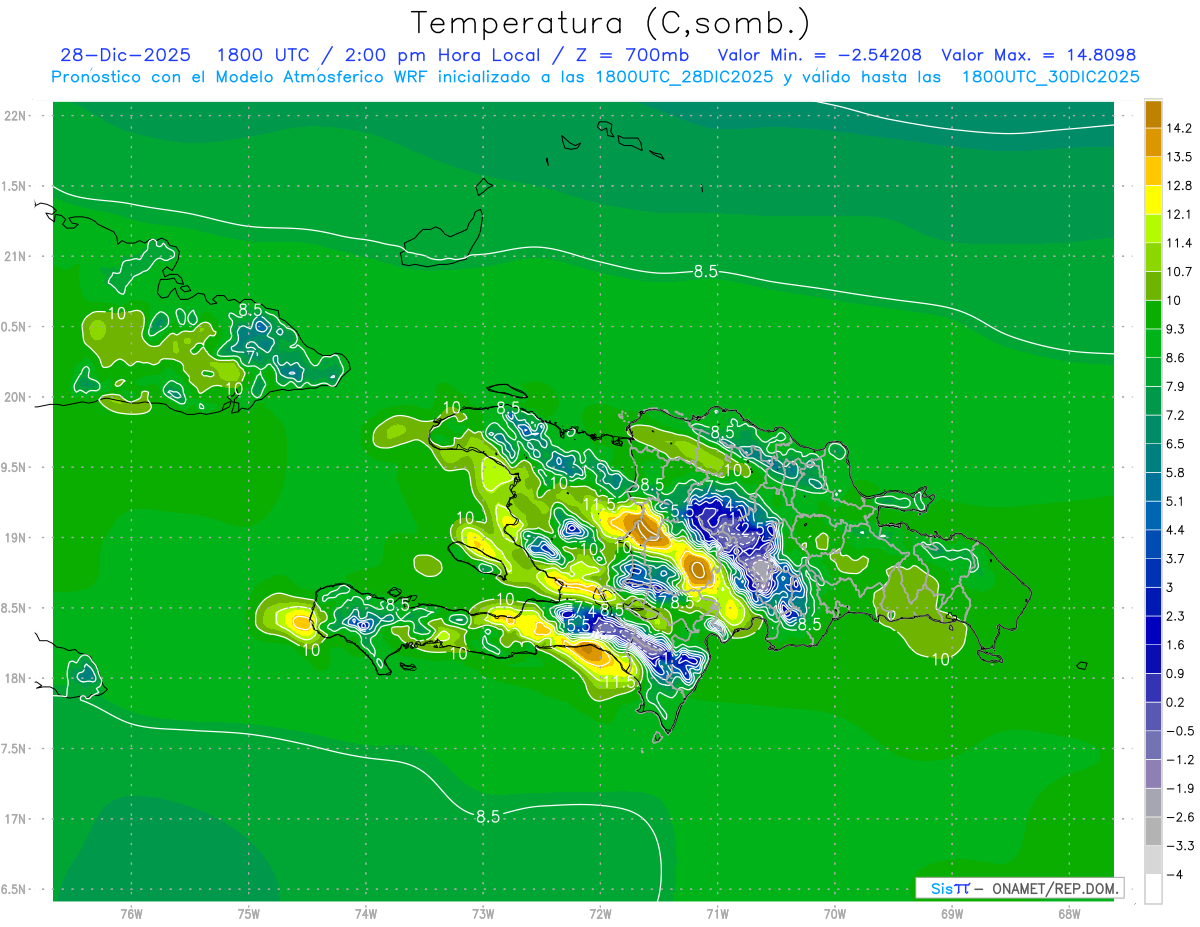This screenshot has width=1200, height=927.
Task: Click the topmost brown-orange colorbar swatch
Action: tap(1153, 113)
